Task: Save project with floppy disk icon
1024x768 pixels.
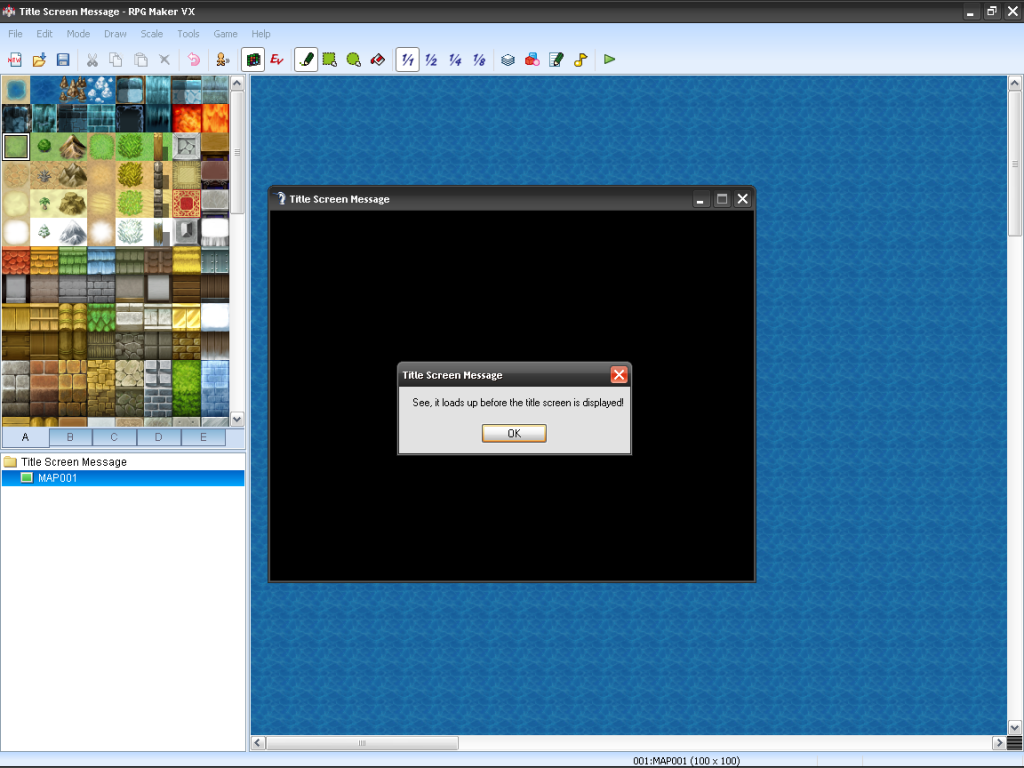Action: tap(63, 60)
